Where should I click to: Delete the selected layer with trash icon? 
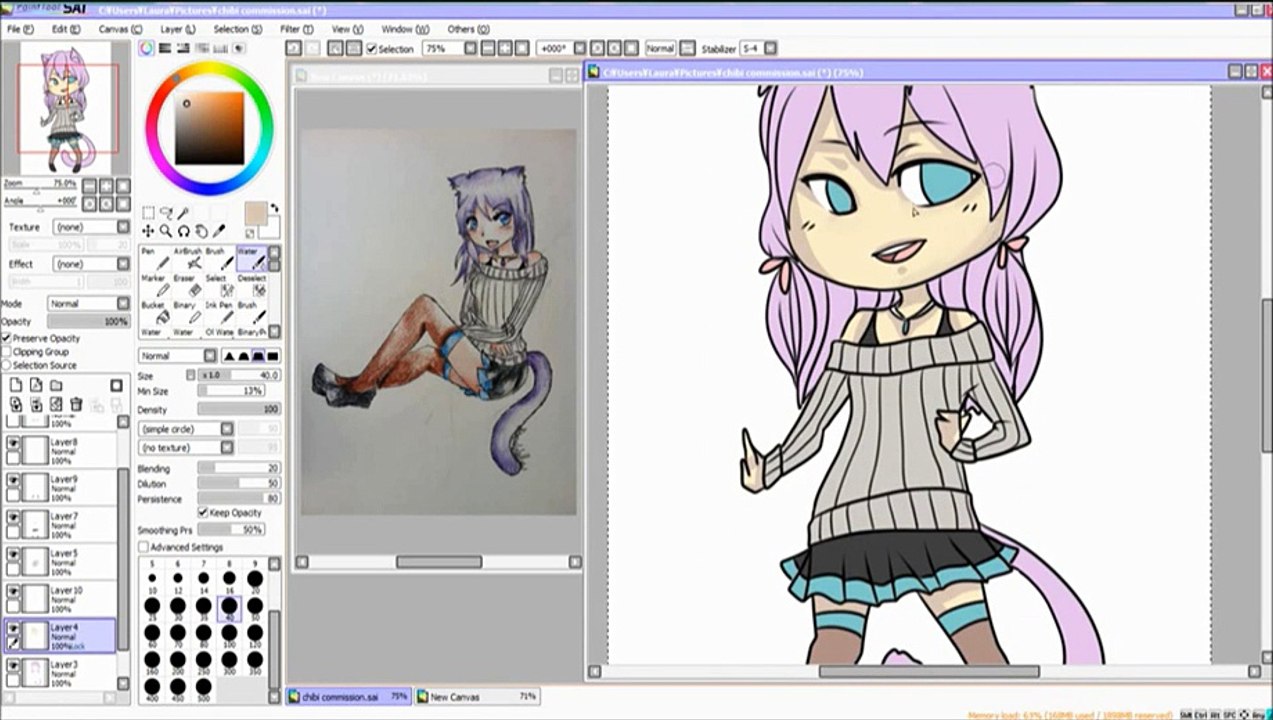tap(76, 405)
